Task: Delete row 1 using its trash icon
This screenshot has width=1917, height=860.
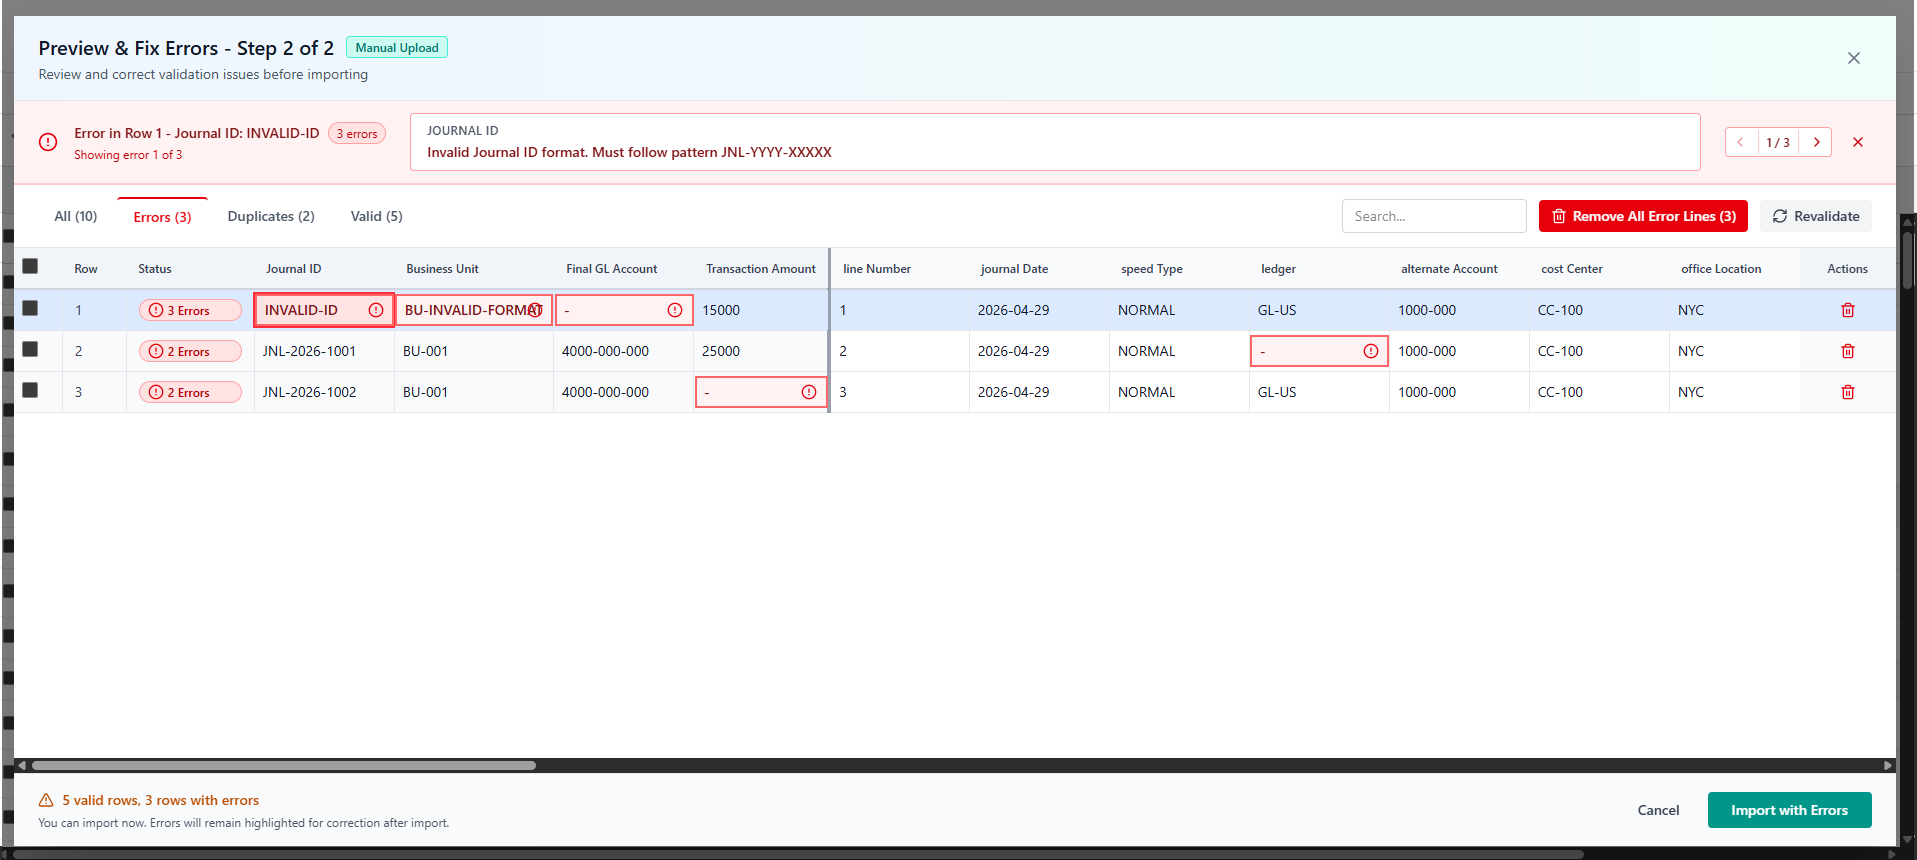Action: point(1847,310)
